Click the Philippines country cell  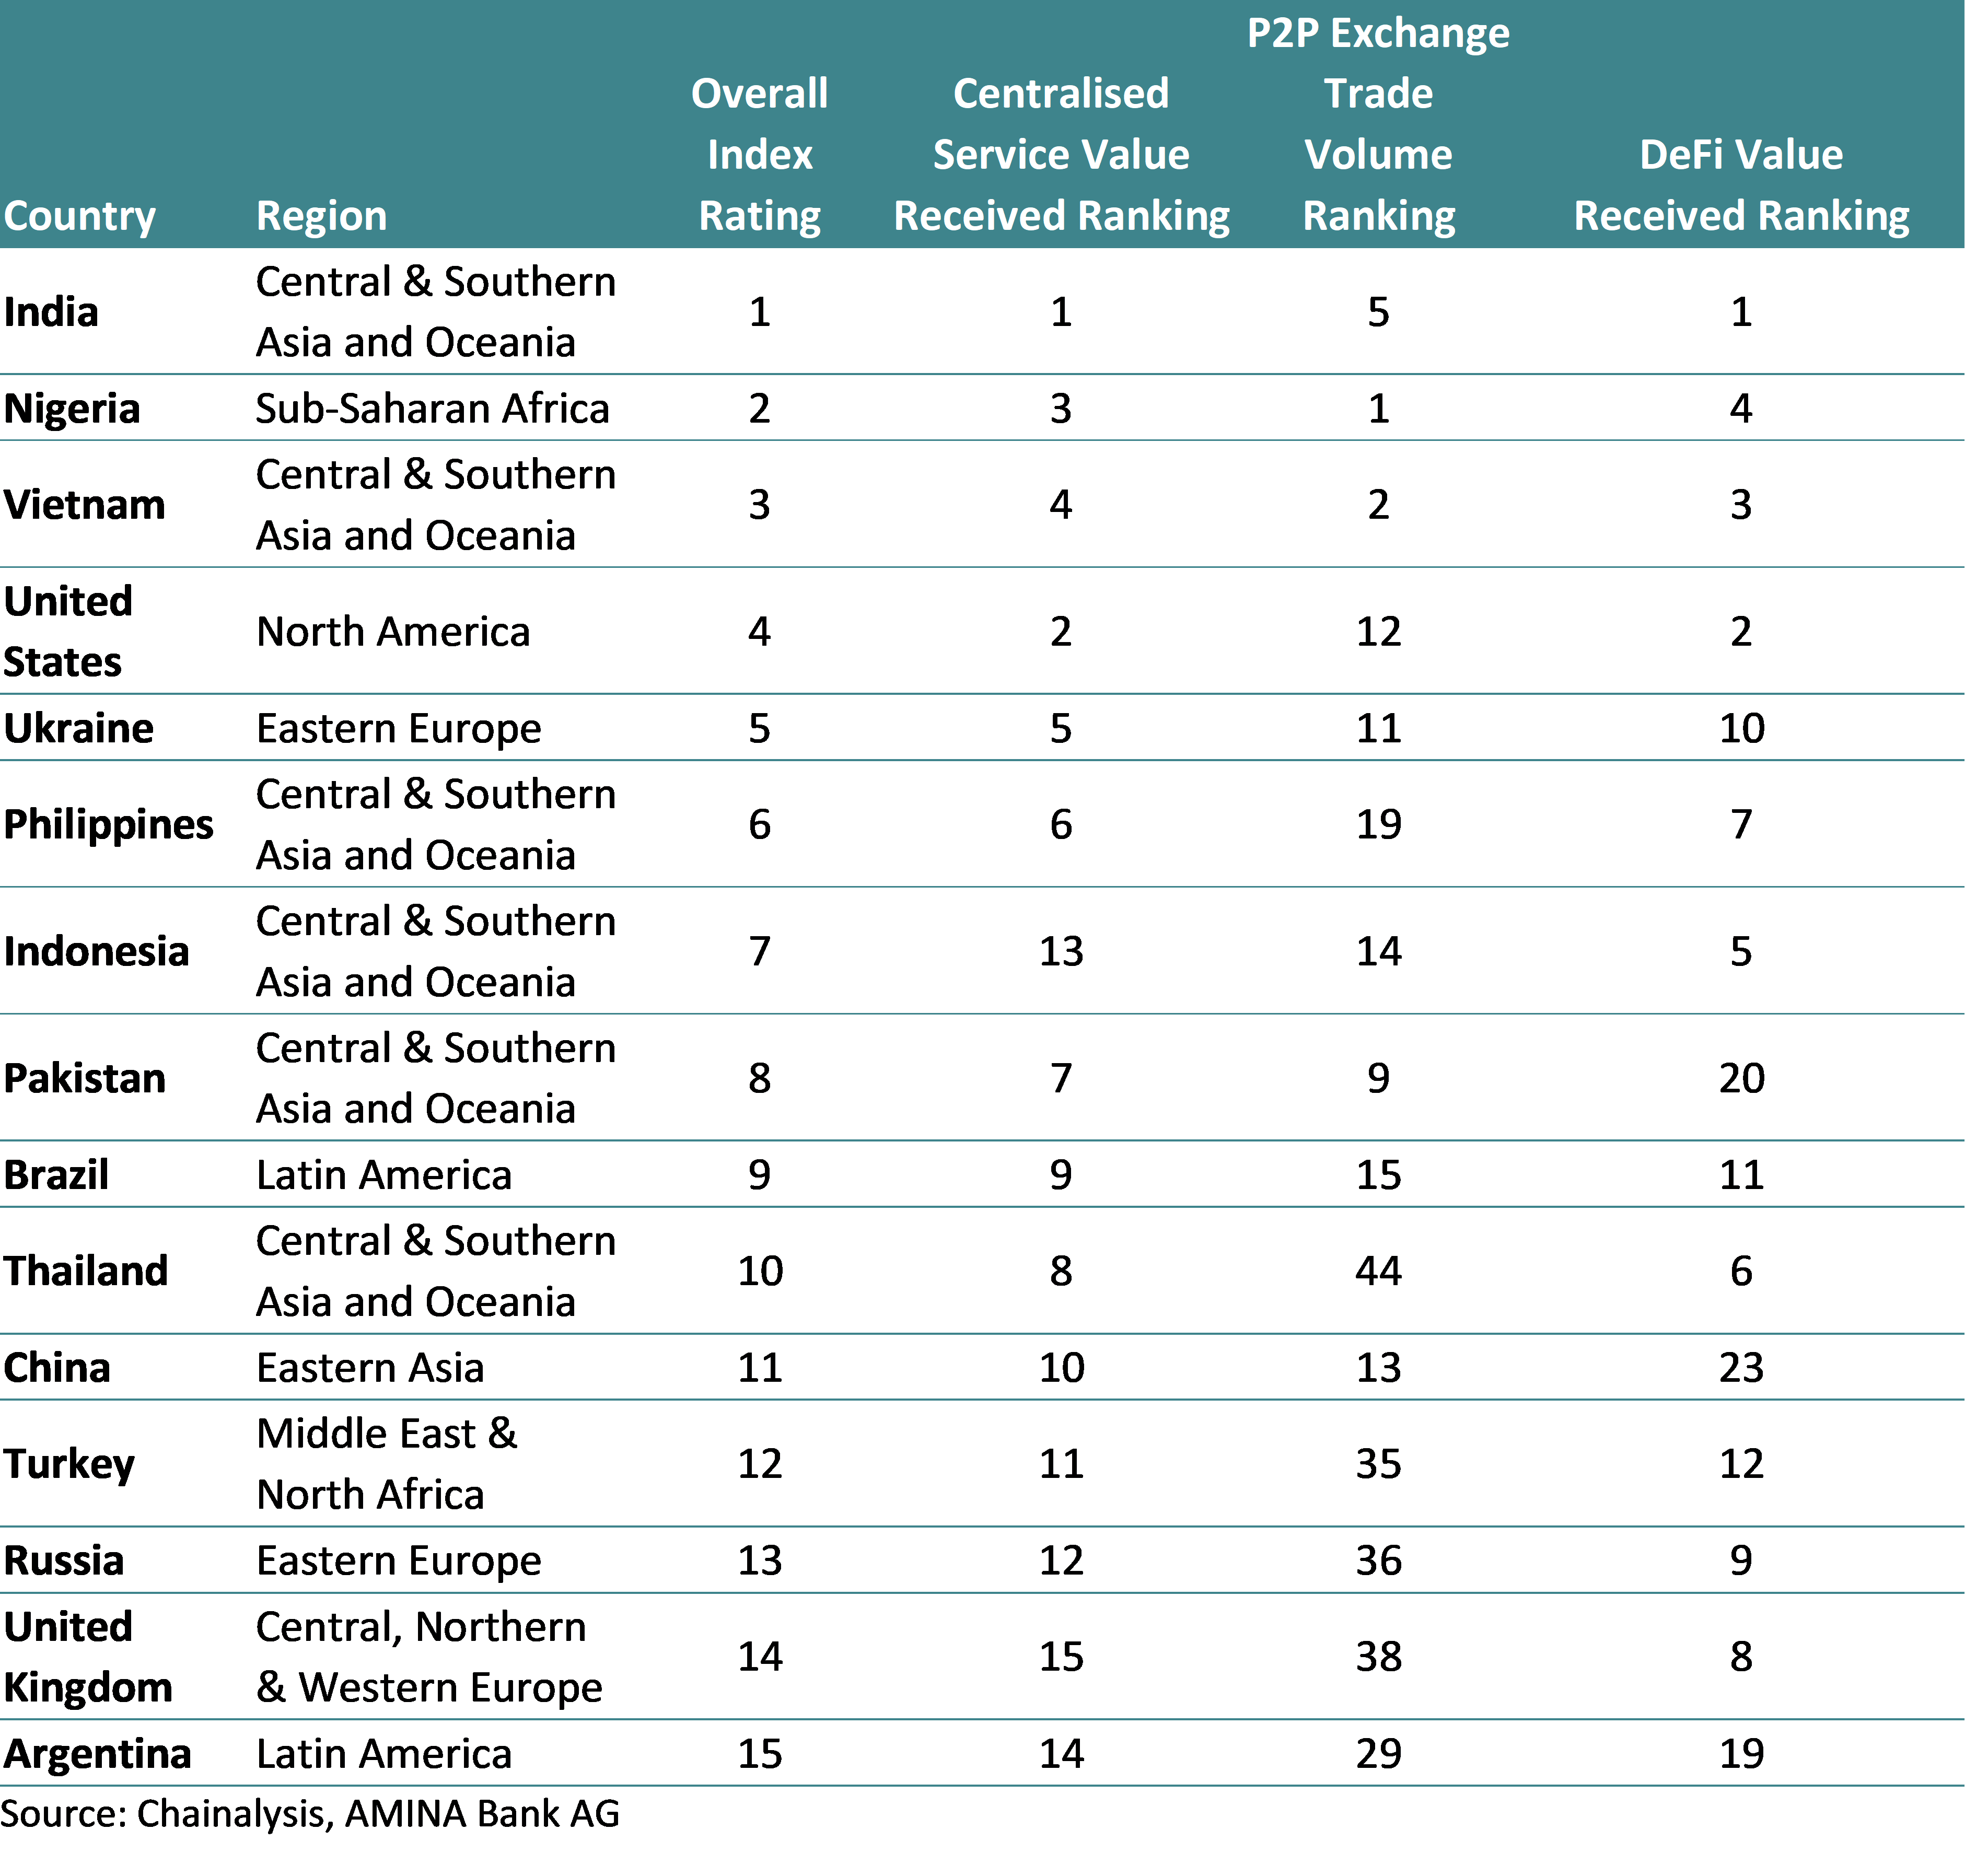[108, 824]
